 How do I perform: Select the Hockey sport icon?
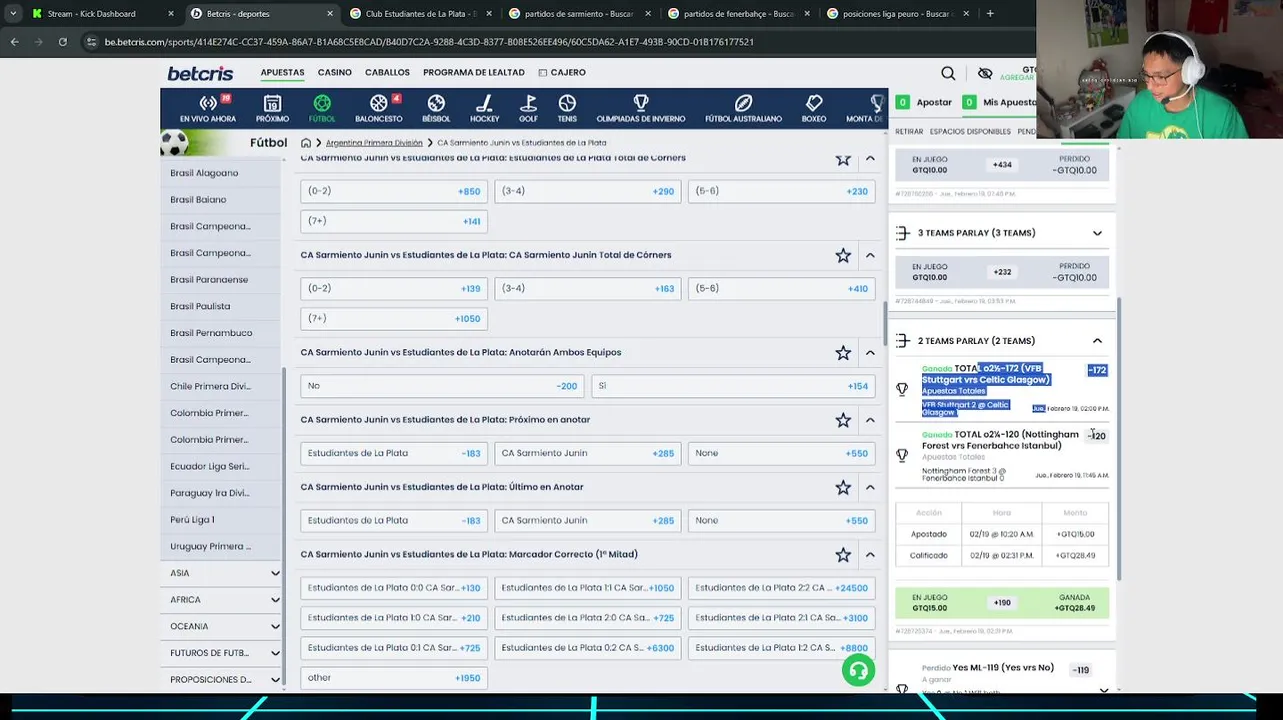click(x=484, y=109)
